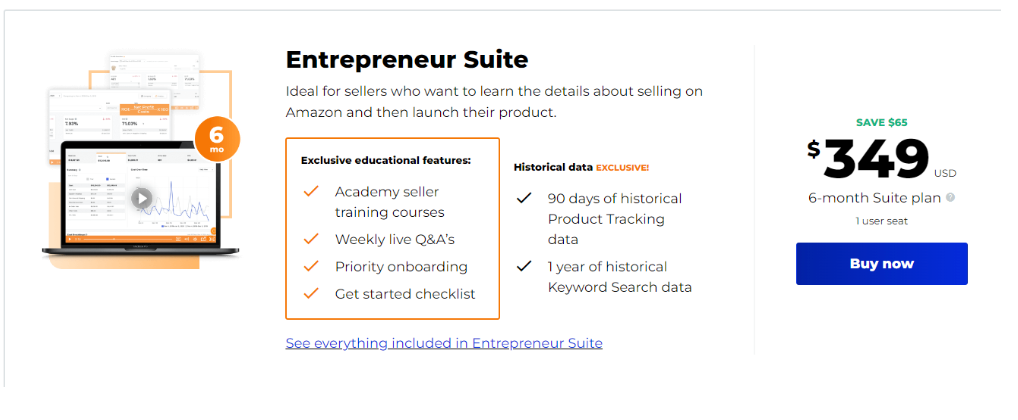Click the video progress bar on laptop screen
Viewport: 1018px width, 420px height.
(x=128, y=240)
